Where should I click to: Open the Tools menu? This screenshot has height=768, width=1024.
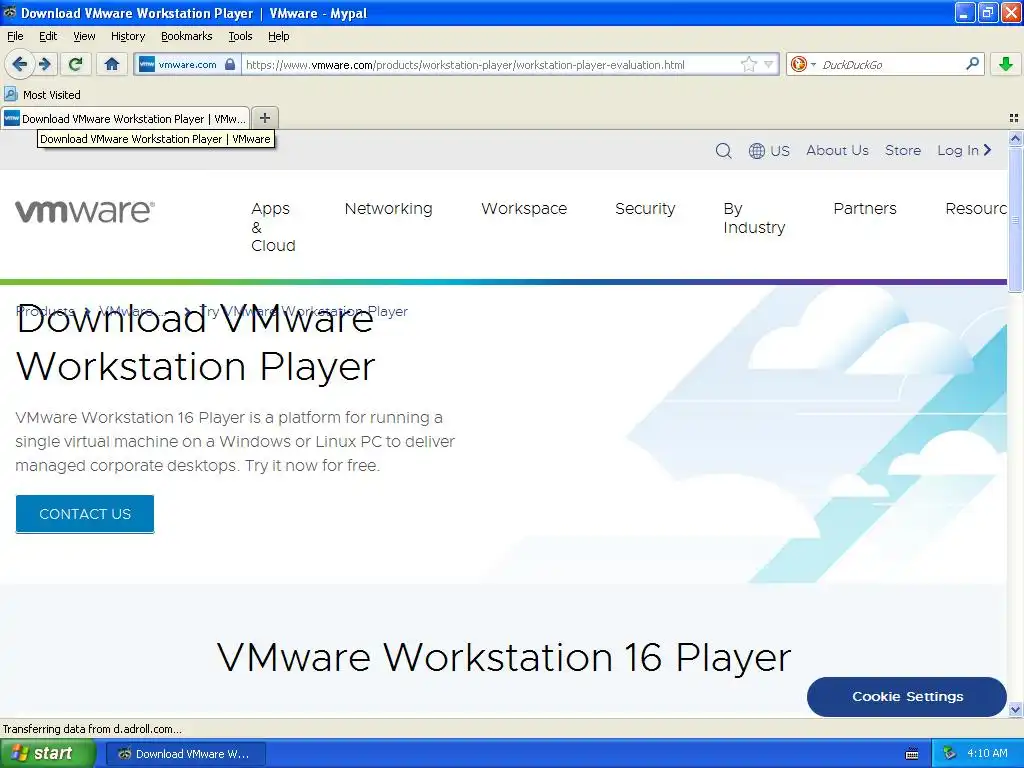[x=240, y=36]
